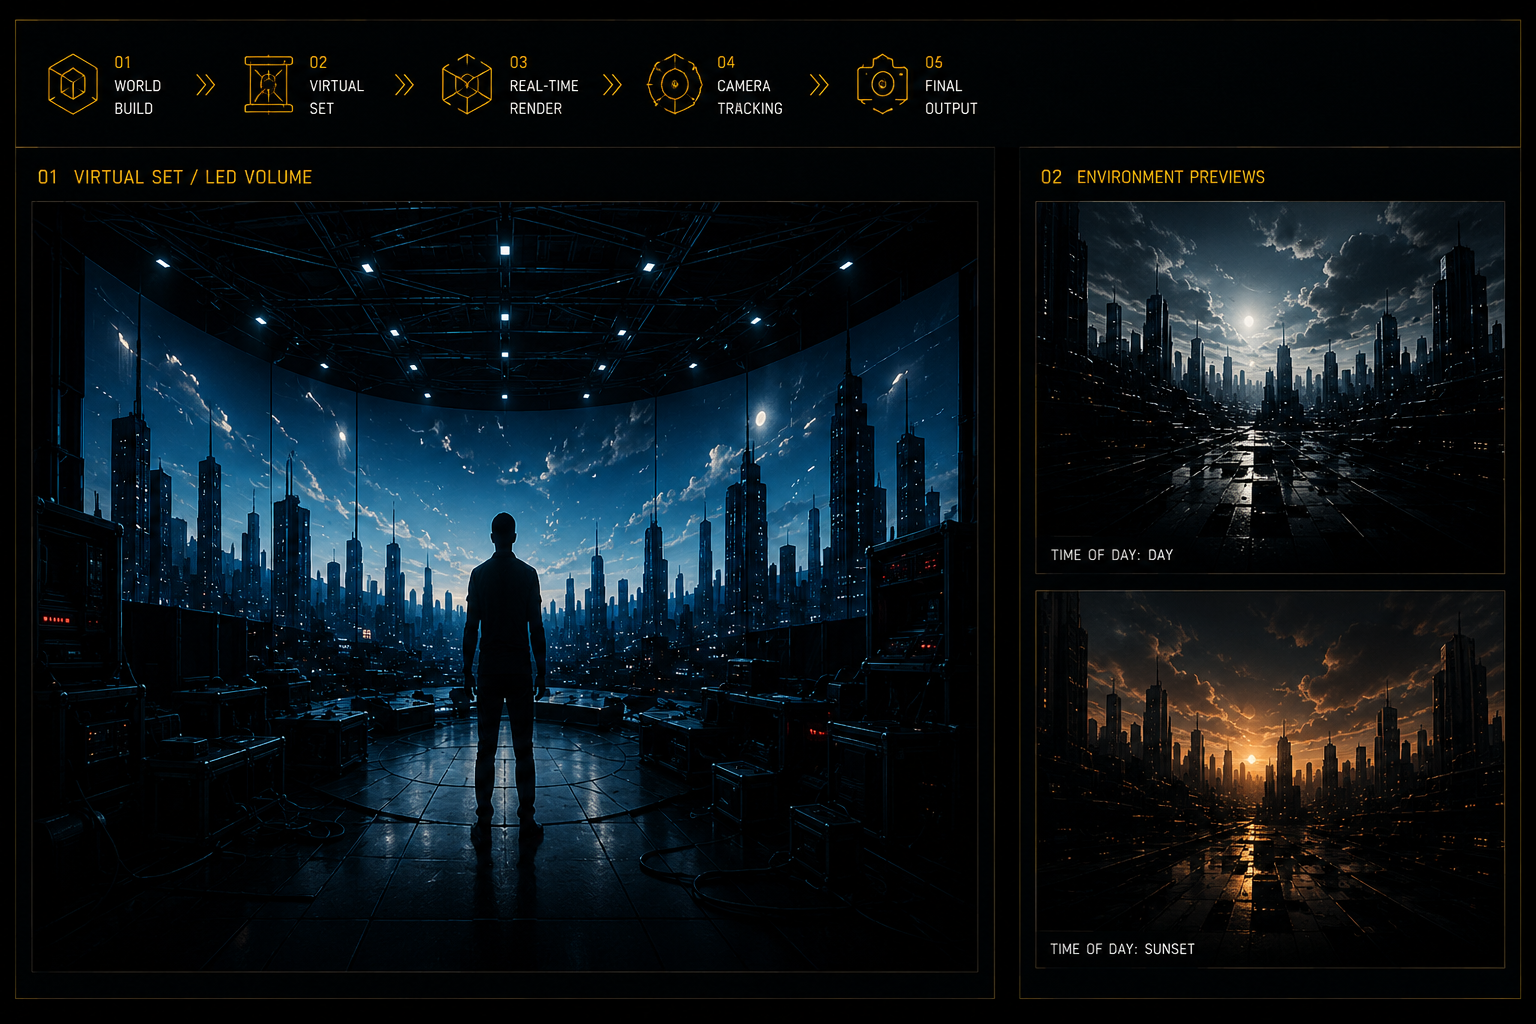The width and height of the screenshot is (1536, 1024).
Task: Click the Final Output camera icon
Action: click(882, 85)
